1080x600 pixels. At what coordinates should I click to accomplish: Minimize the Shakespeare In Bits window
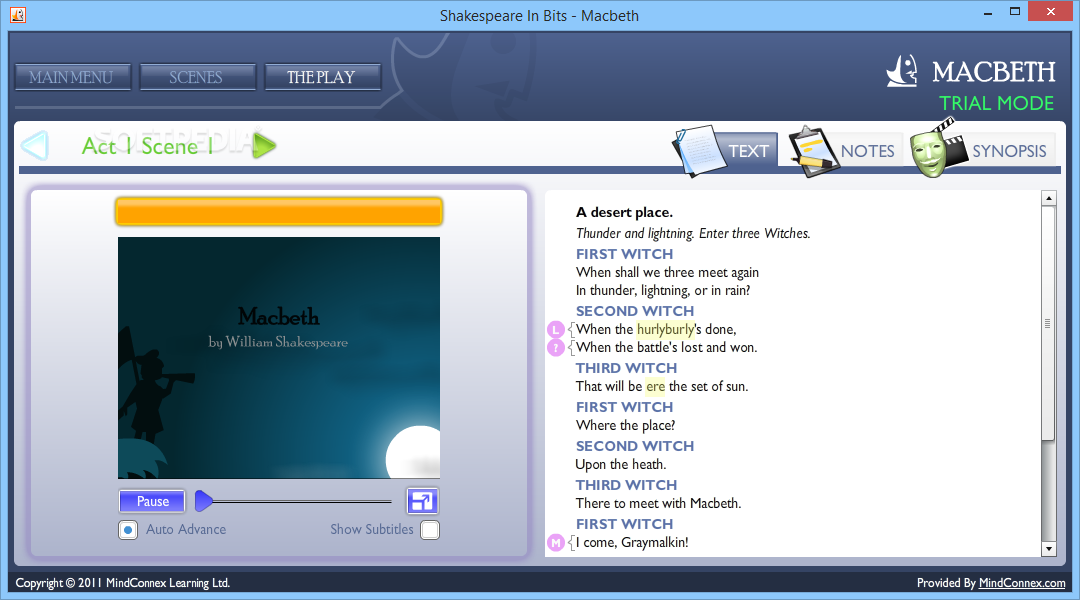pyautogui.click(x=988, y=12)
